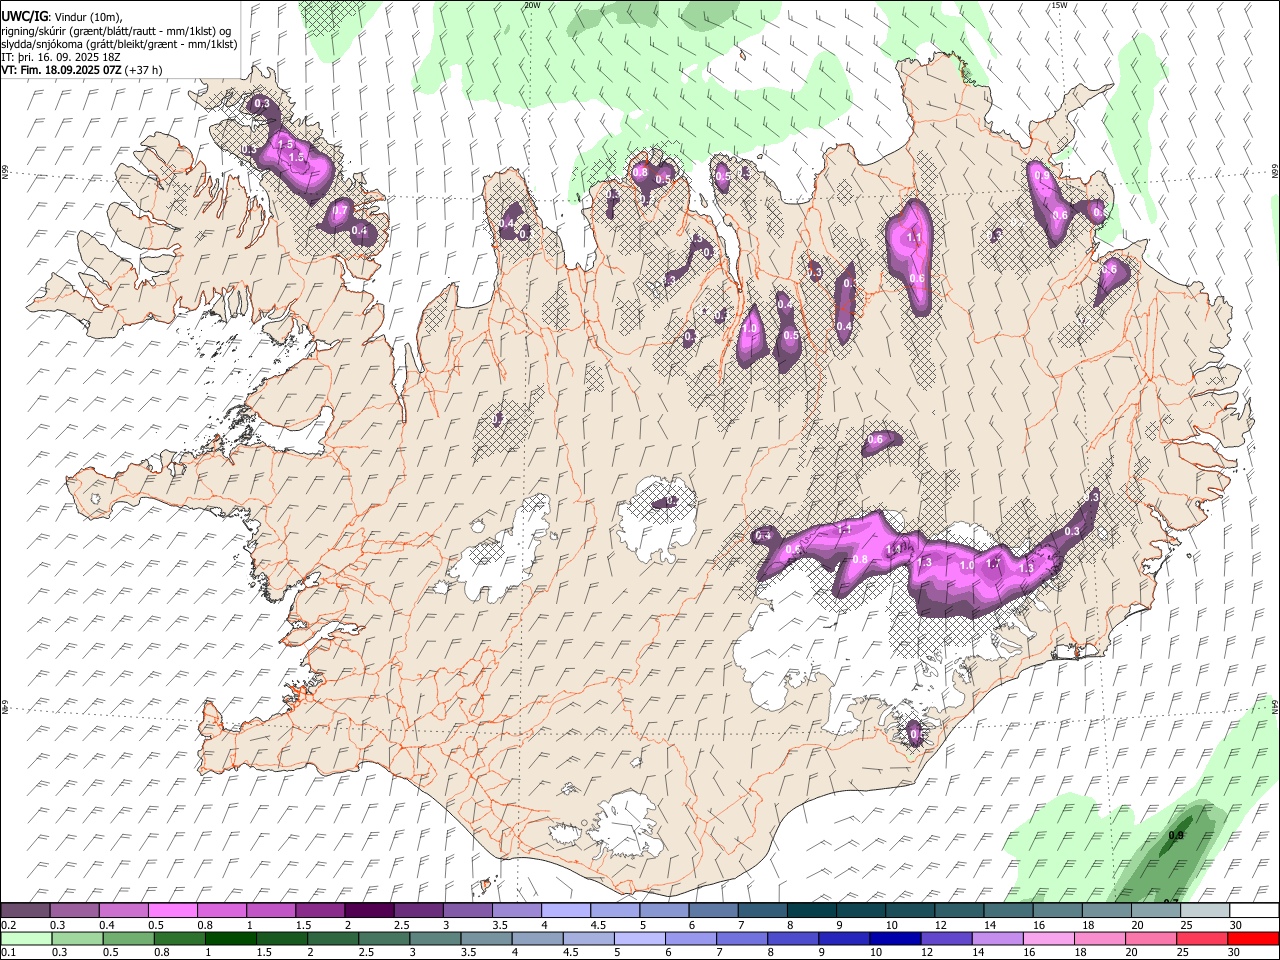Click the upper legend swatch starting at 0.2
The width and height of the screenshot is (1280, 960).
coord(25,911)
